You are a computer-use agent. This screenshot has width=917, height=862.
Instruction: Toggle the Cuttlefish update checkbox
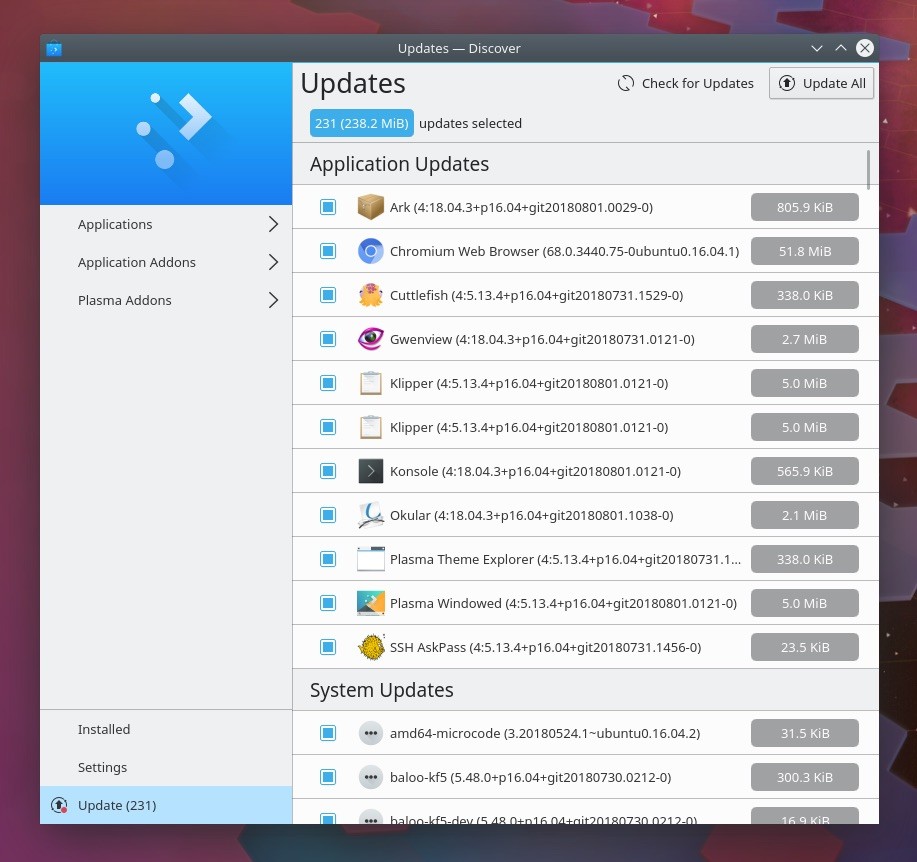point(328,295)
